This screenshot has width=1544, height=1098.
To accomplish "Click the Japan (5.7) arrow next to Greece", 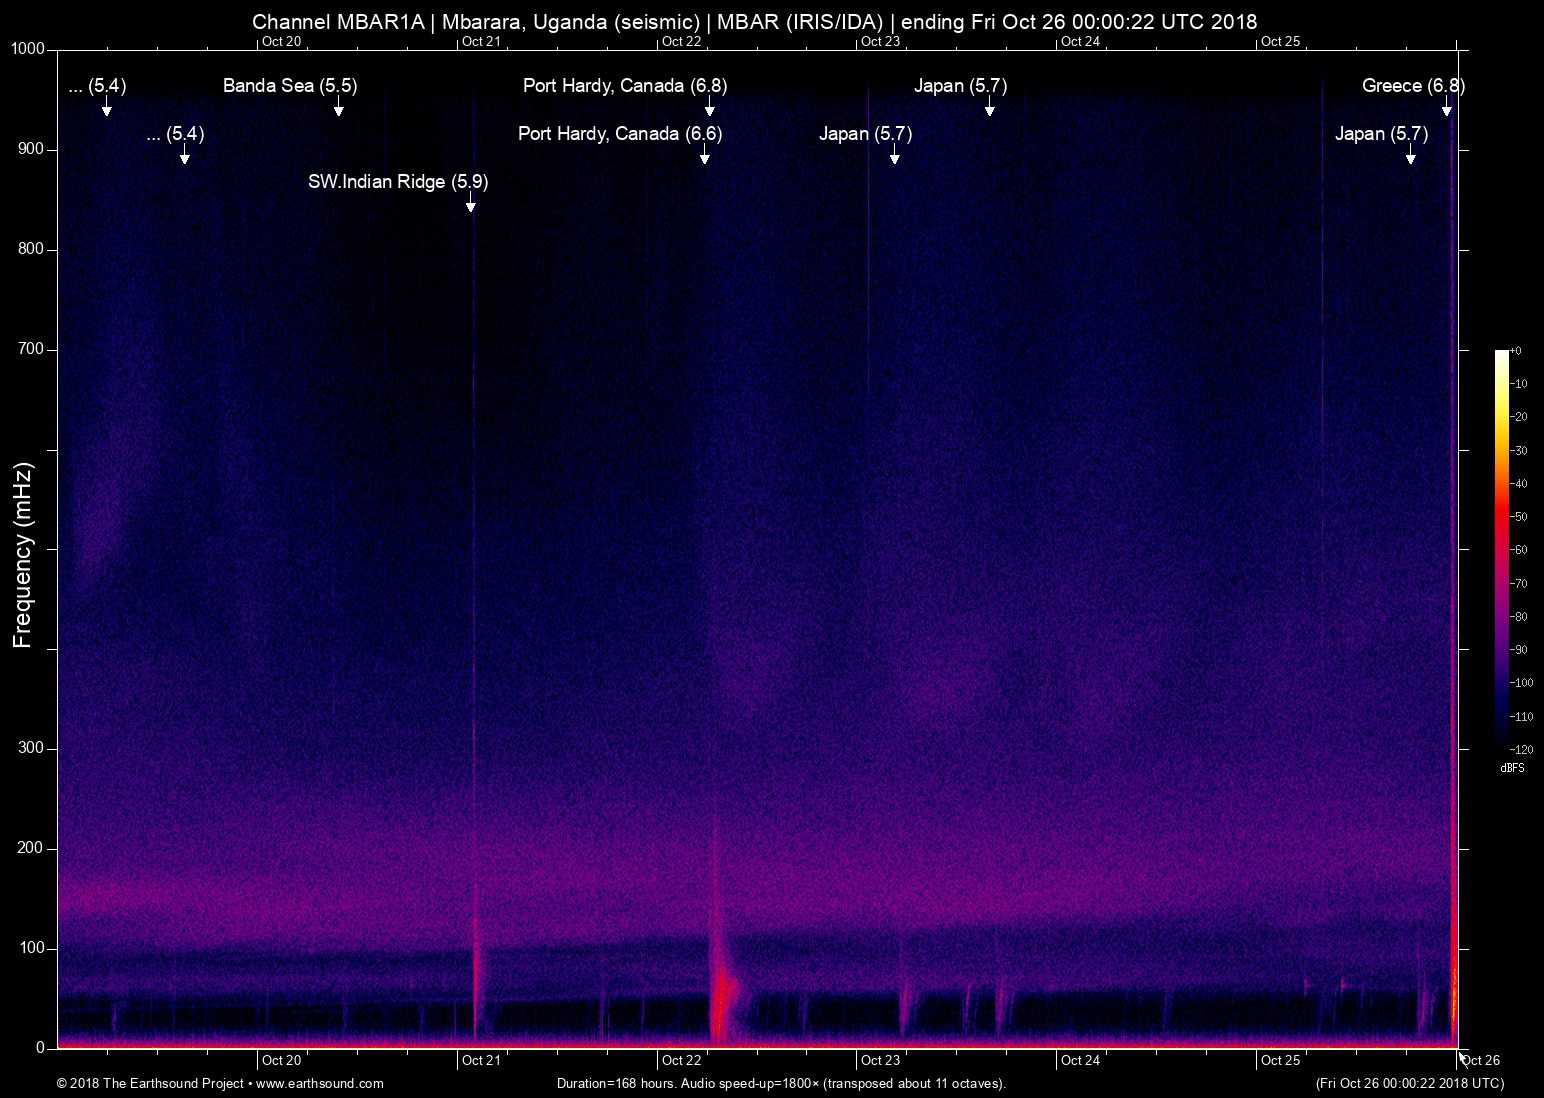I will tap(1410, 156).
